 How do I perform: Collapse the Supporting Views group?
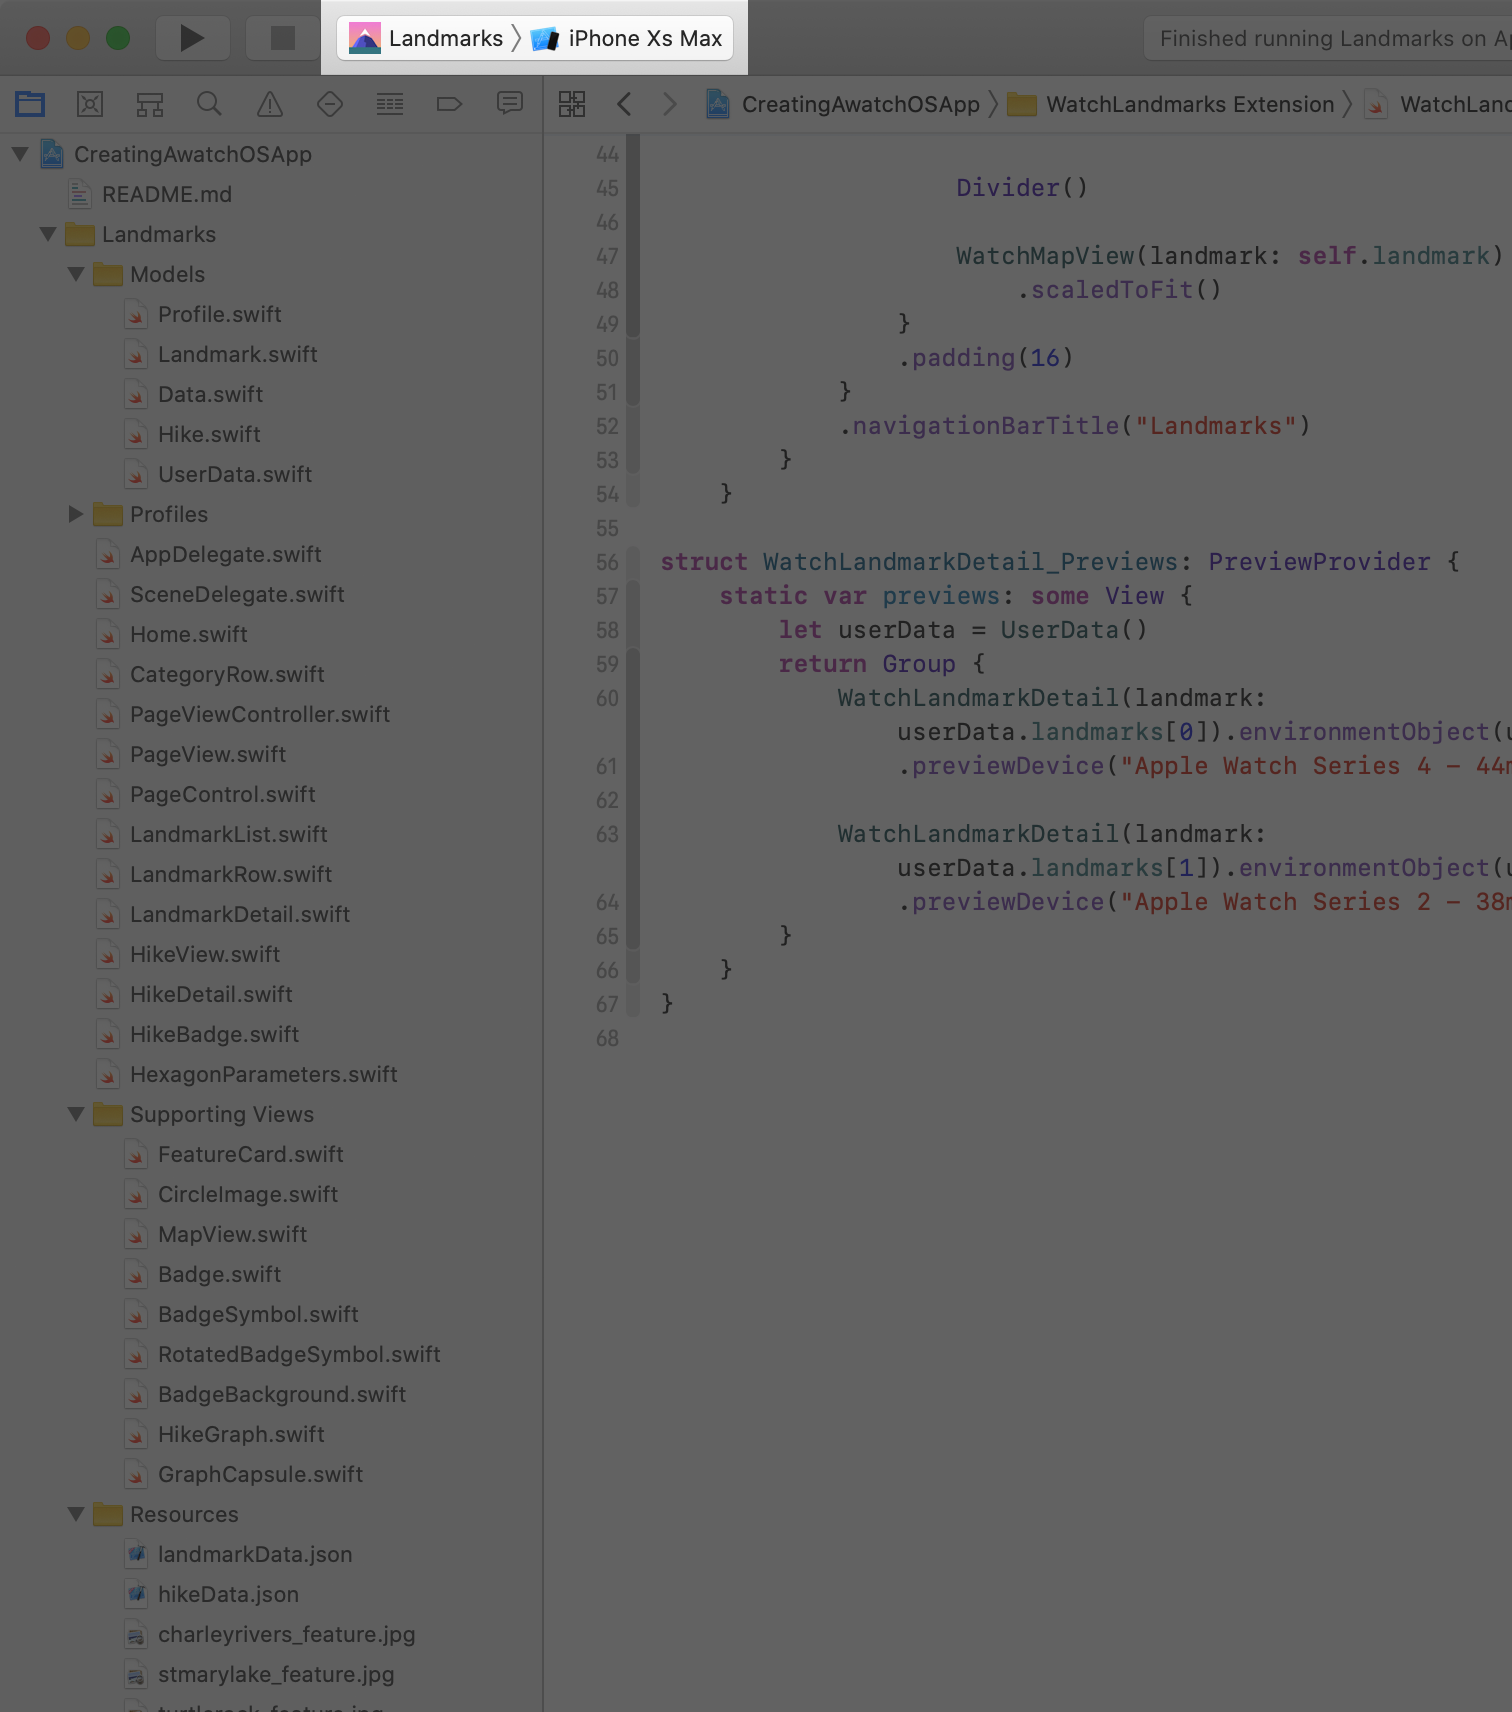76,1114
